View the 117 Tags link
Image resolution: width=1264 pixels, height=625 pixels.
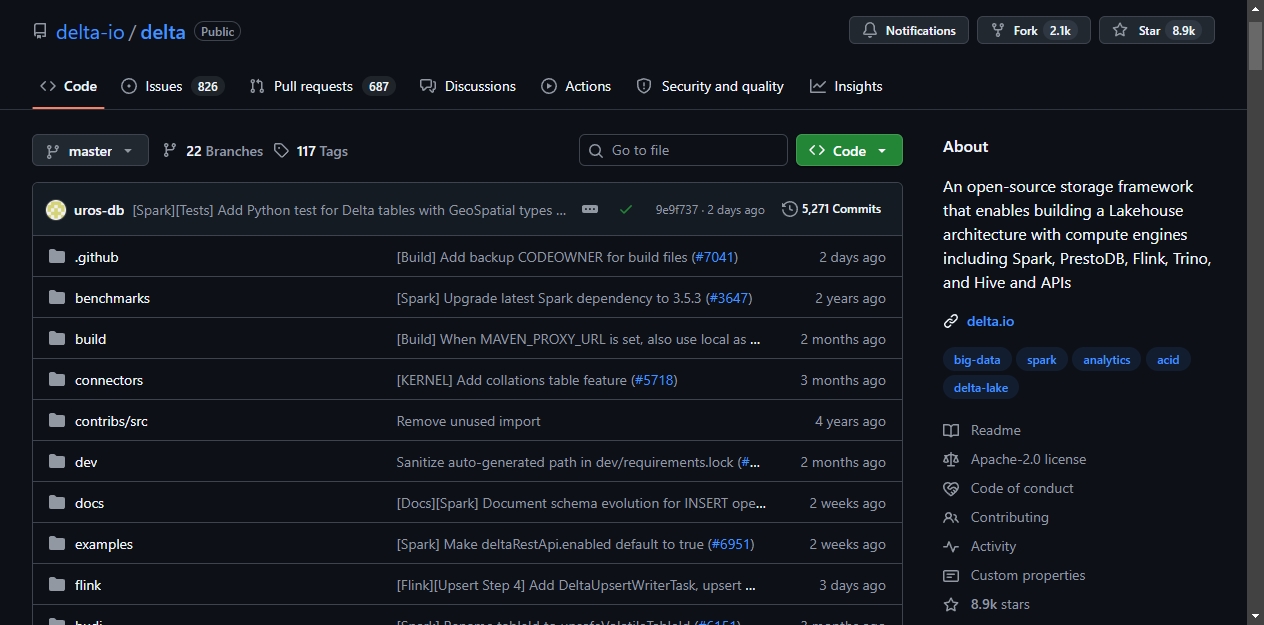point(311,151)
